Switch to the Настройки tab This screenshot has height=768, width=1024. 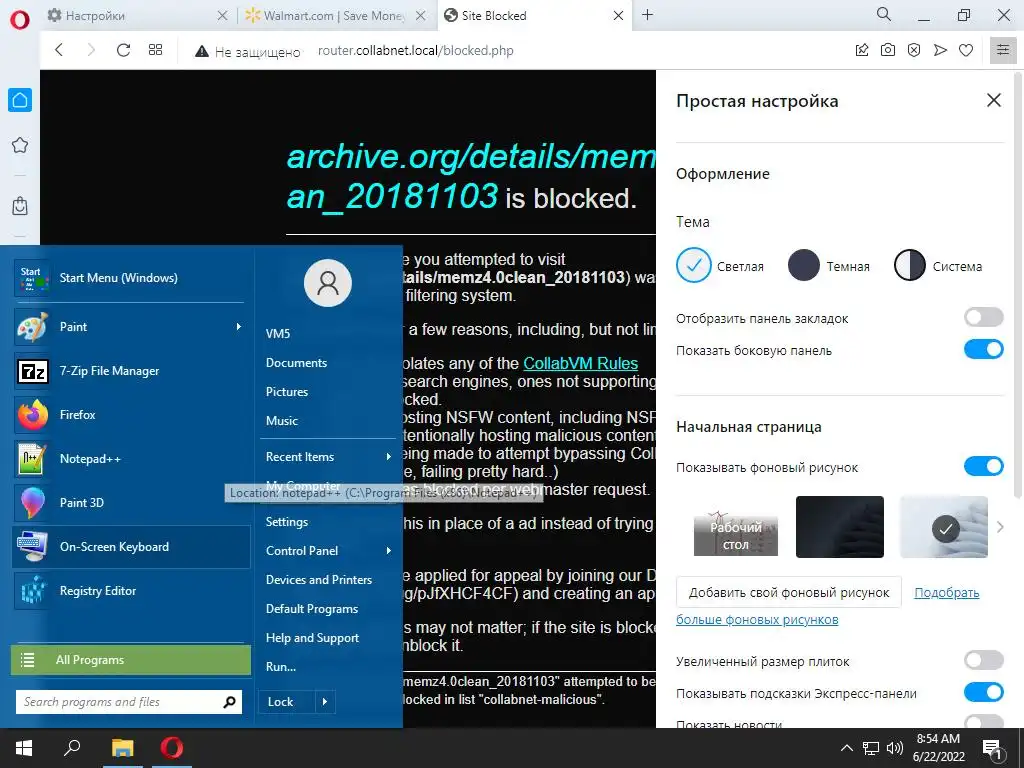click(138, 16)
